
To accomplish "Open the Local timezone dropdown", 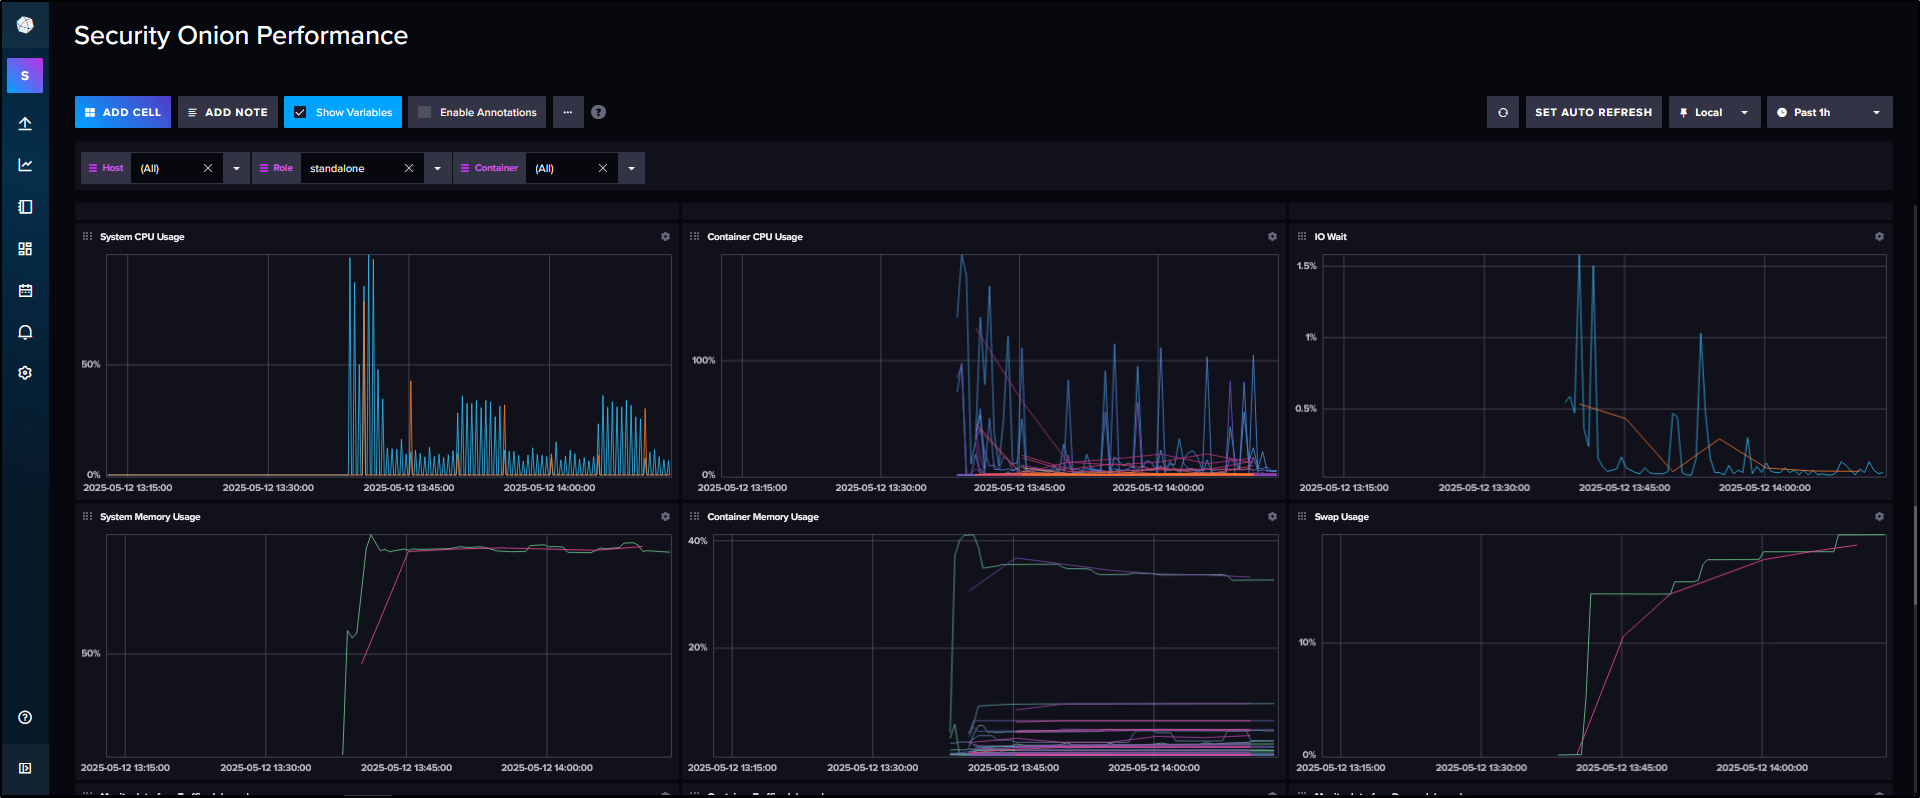I will 1714,112.
